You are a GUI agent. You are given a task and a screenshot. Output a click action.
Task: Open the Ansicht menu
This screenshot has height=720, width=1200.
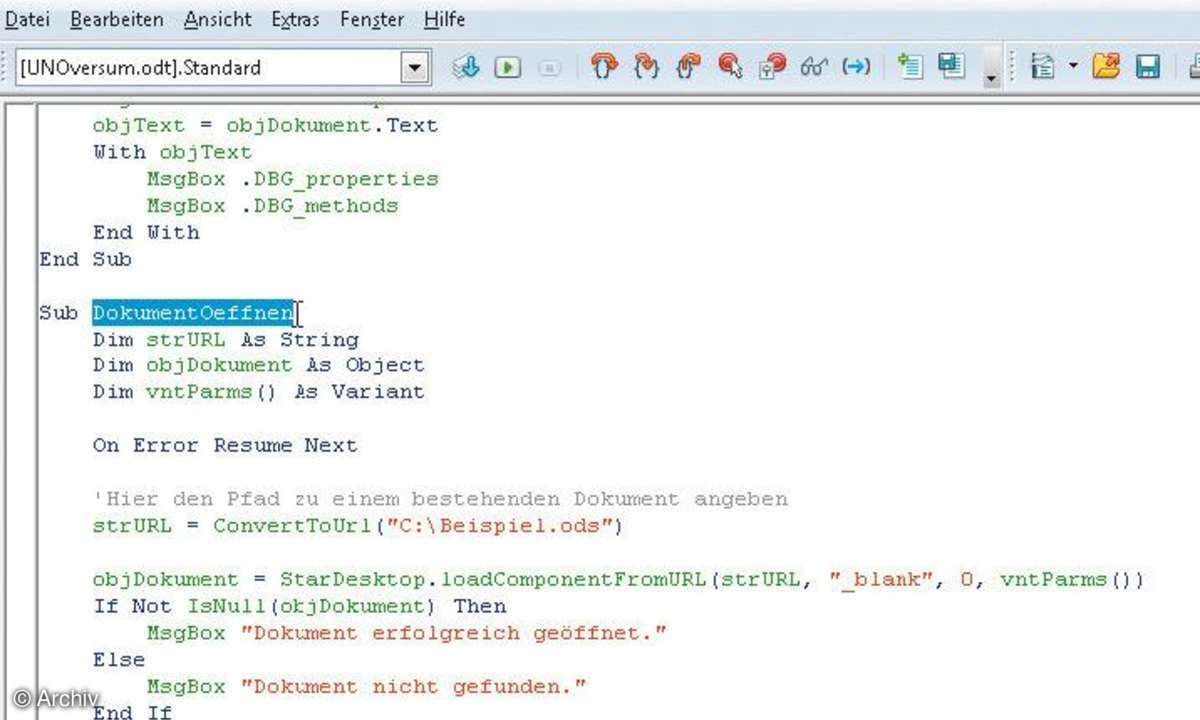click(218, 19)
